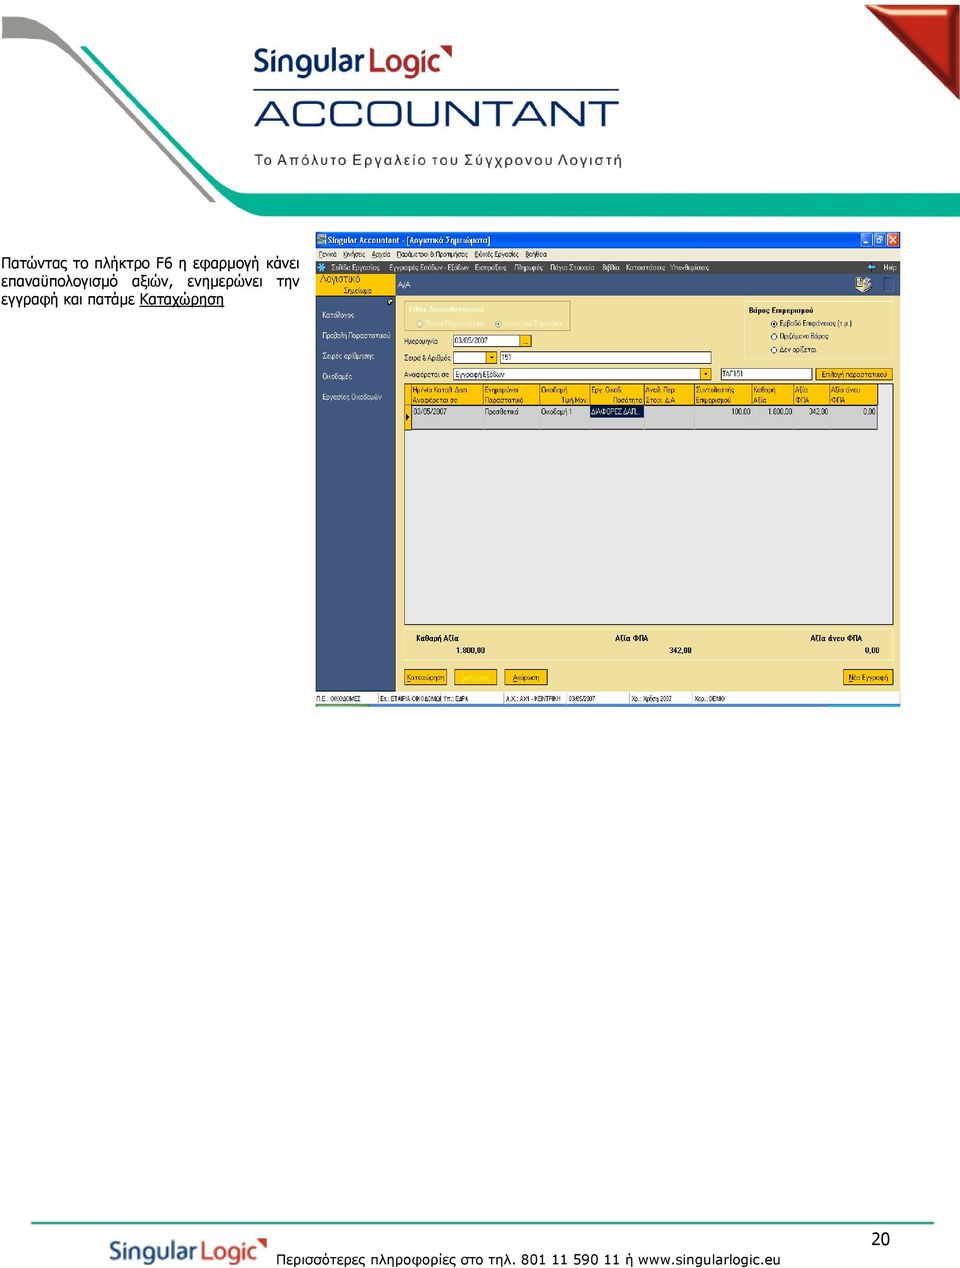The height and width of the screenshot is (1268, 960).
Task: Click Help in the toolbar
Action: [890, 267]
